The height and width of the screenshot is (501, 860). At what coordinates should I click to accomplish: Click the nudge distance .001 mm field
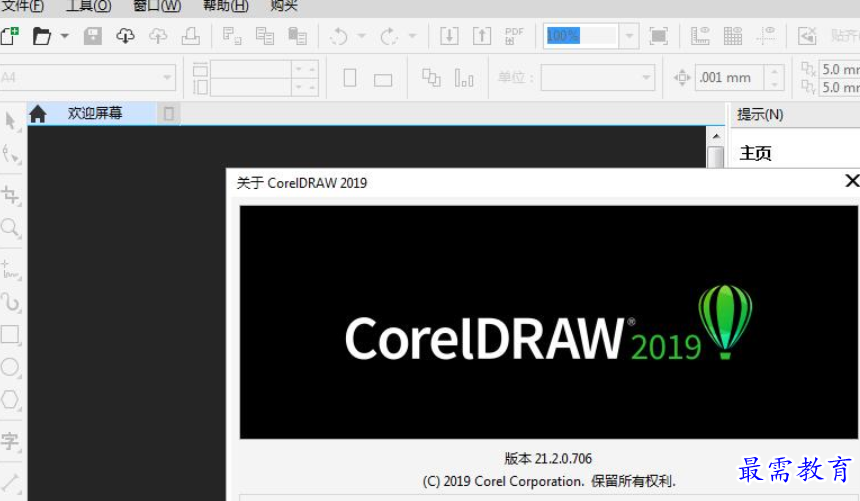pos(729,77)
